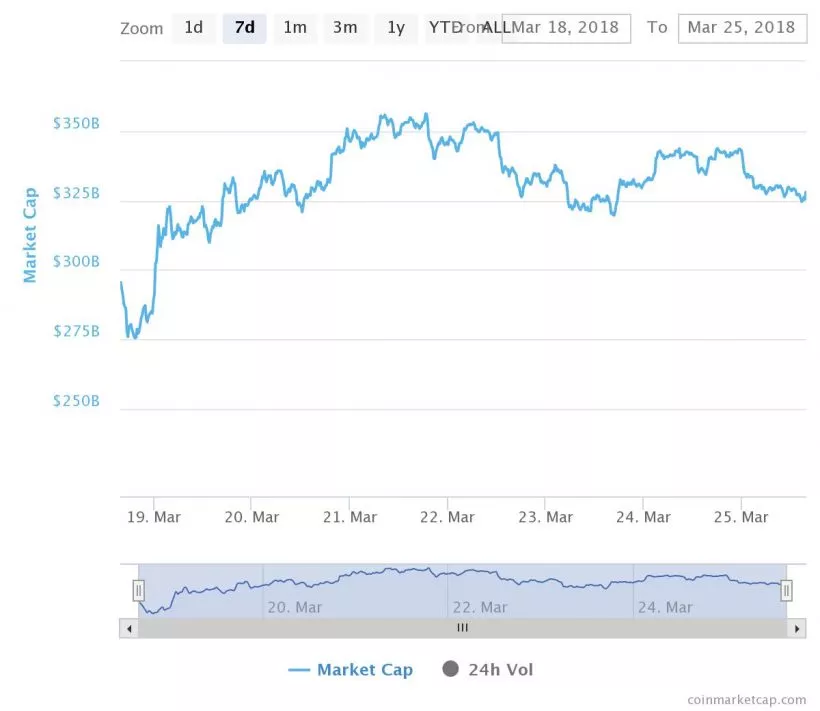This screenshot has width=820, height=711.
Task: Toggle the Market Cap legend series
Action: 351,670
